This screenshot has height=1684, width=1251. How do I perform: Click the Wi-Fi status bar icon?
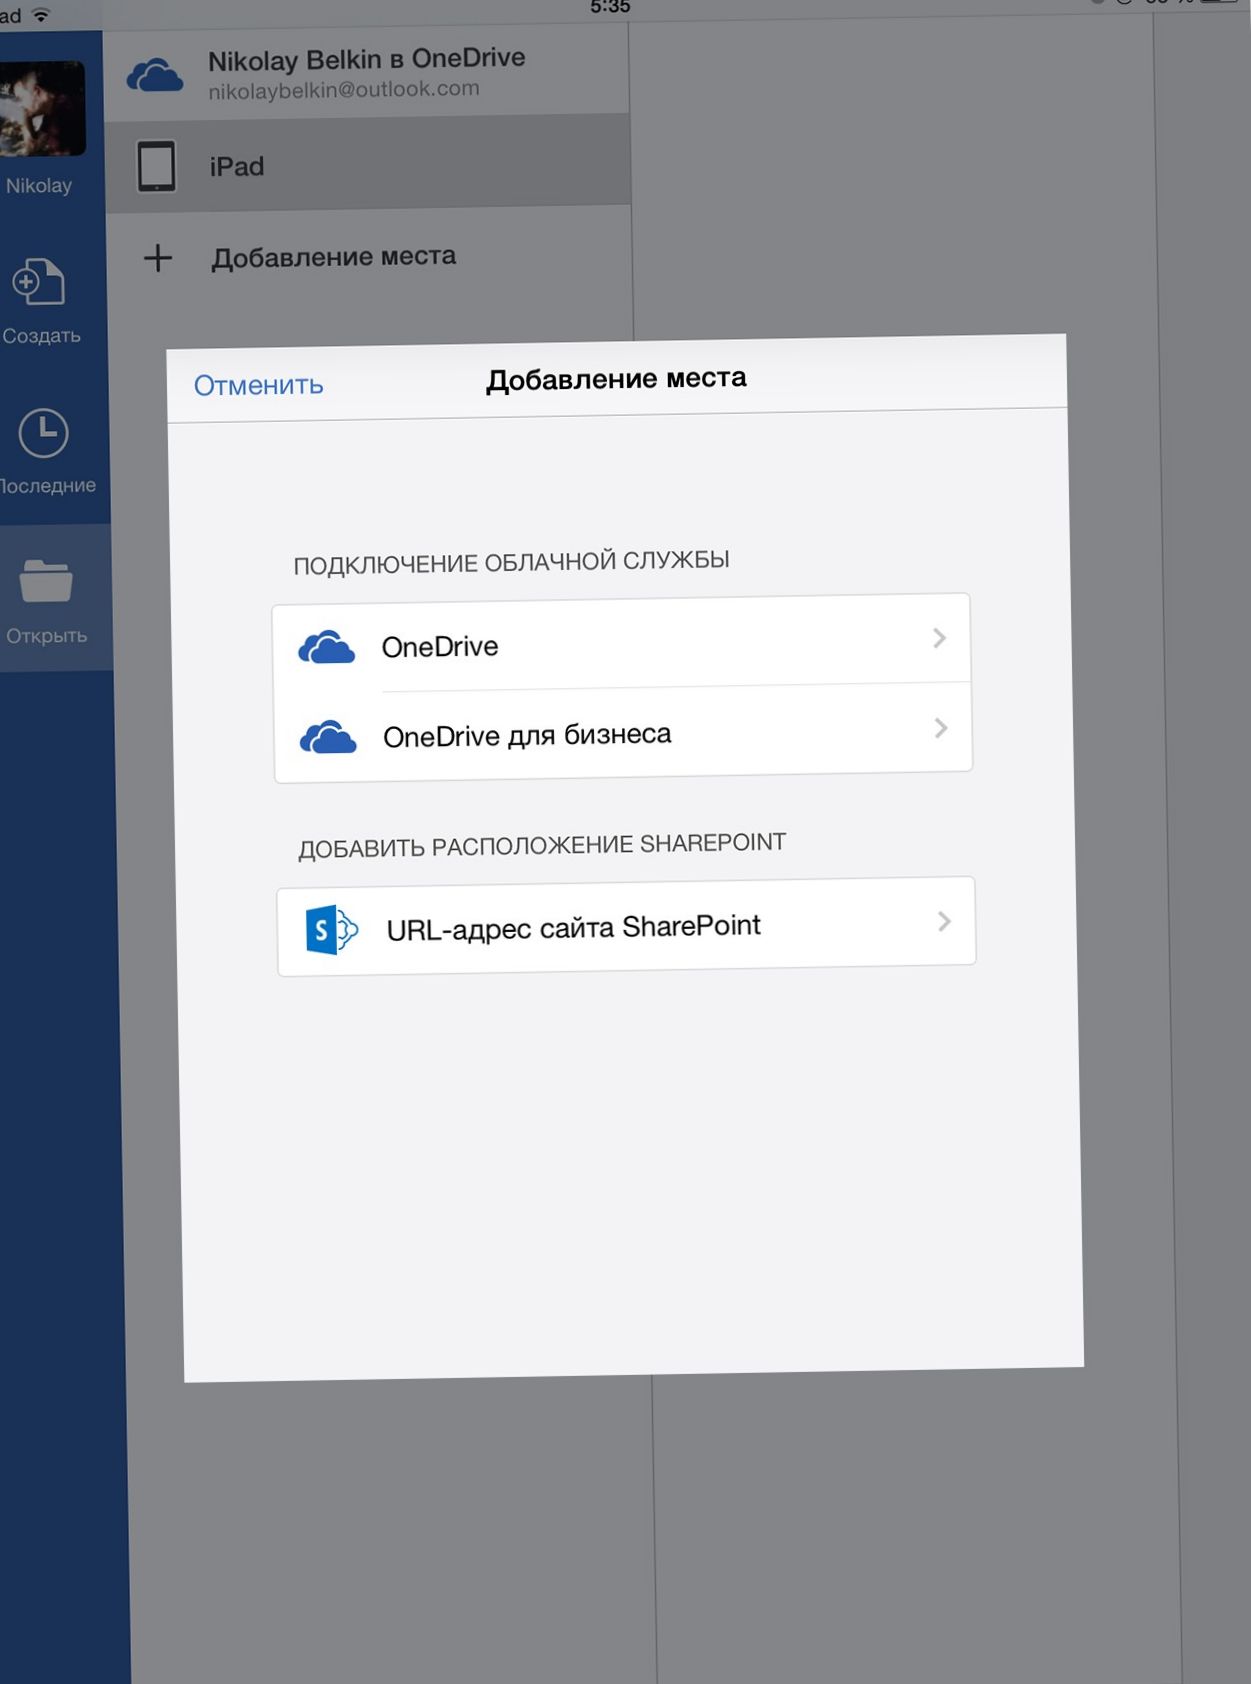pos(42,15)
